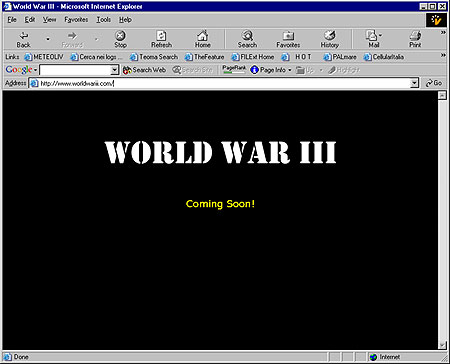Image resolution: width=450 pixels, height=364 pixels.
Task: Open the Up button dropdown arrow
Action: [x=321, y=70]
